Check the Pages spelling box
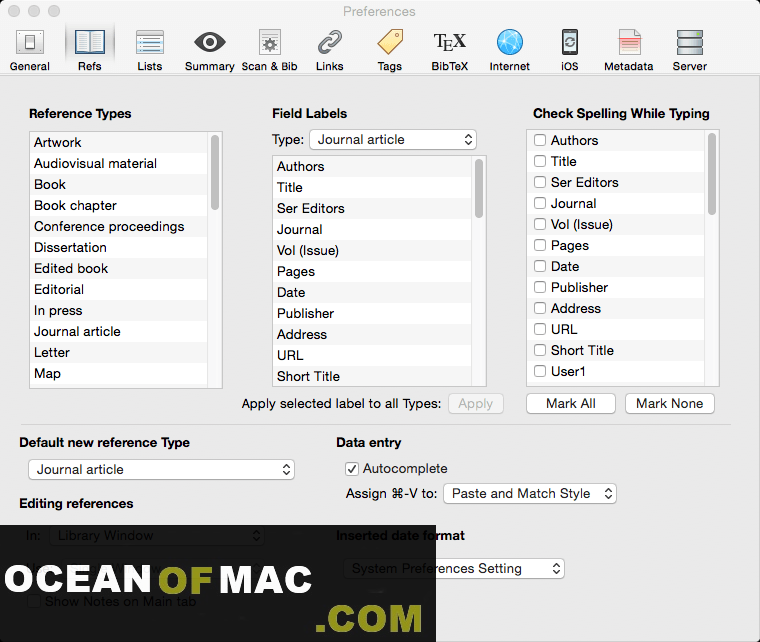The width and height of the screenshot is (760, 642). point(540,245)
